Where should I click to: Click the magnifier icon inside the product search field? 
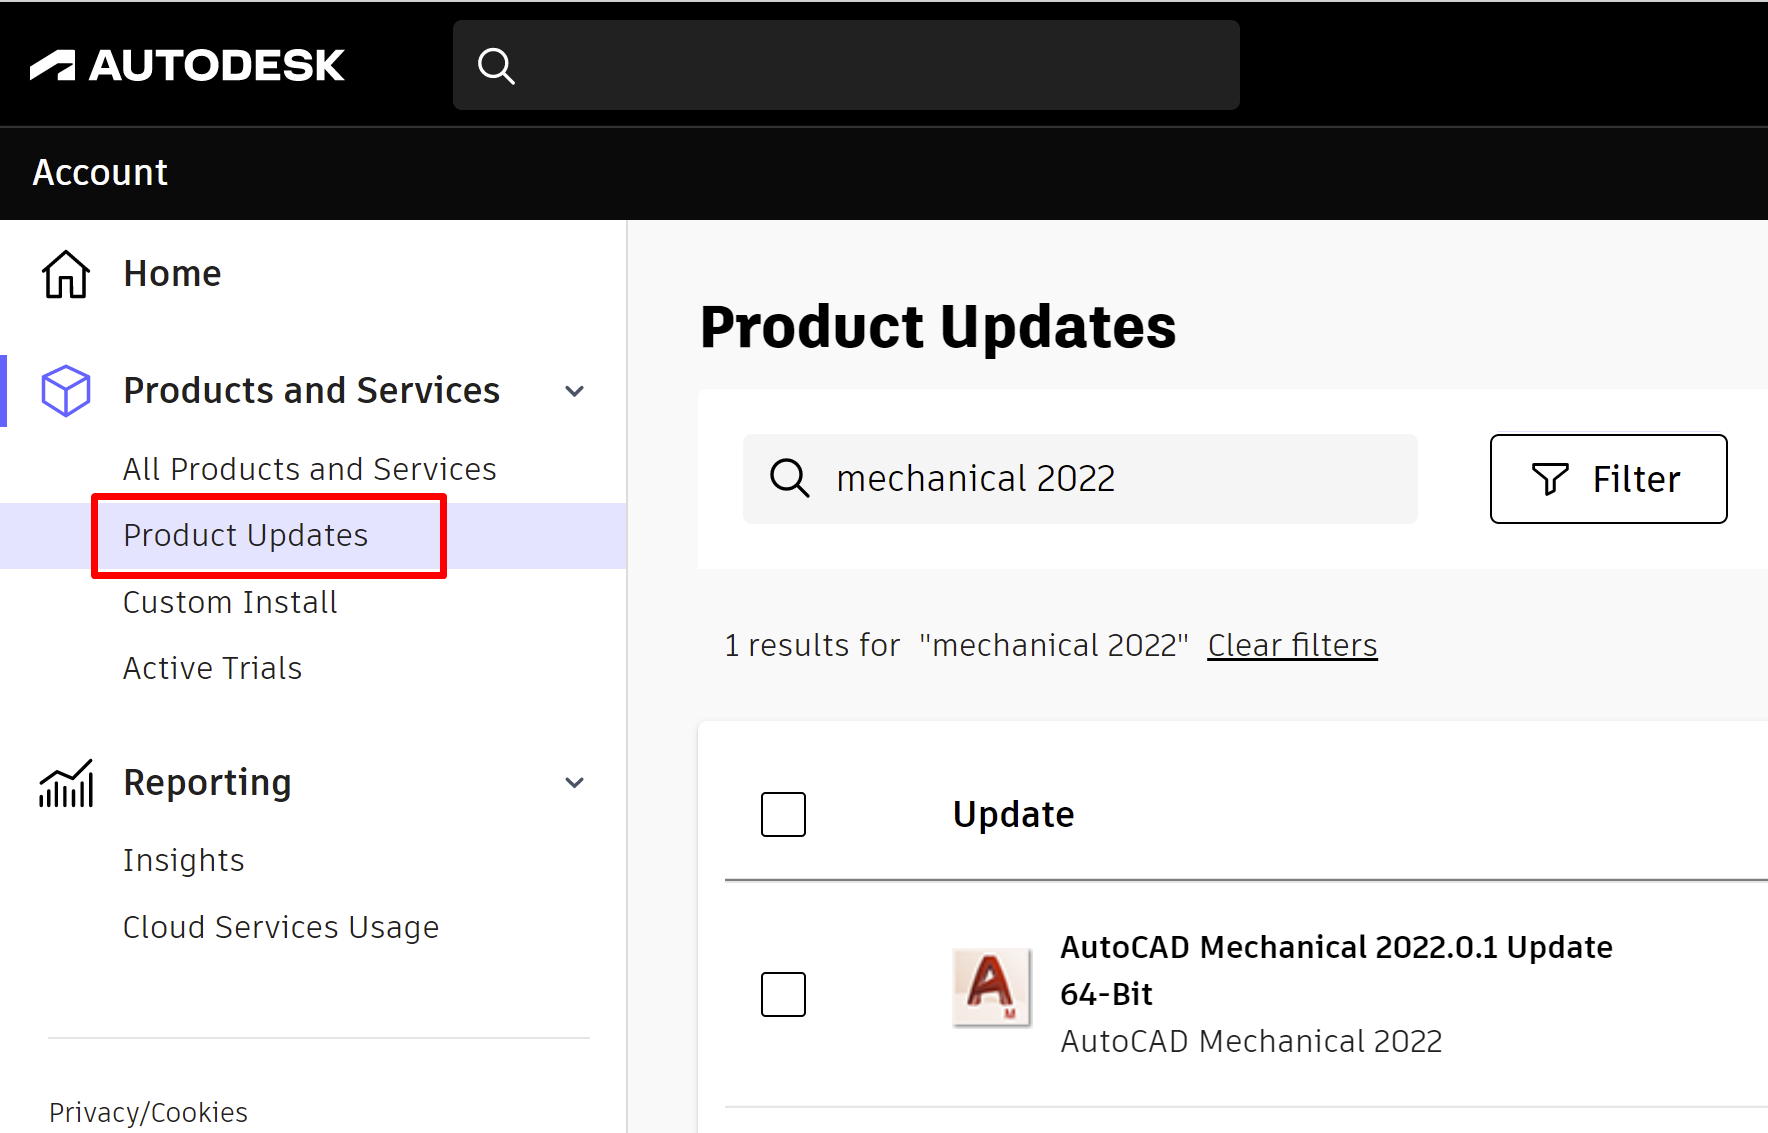(x=789, y=479)
